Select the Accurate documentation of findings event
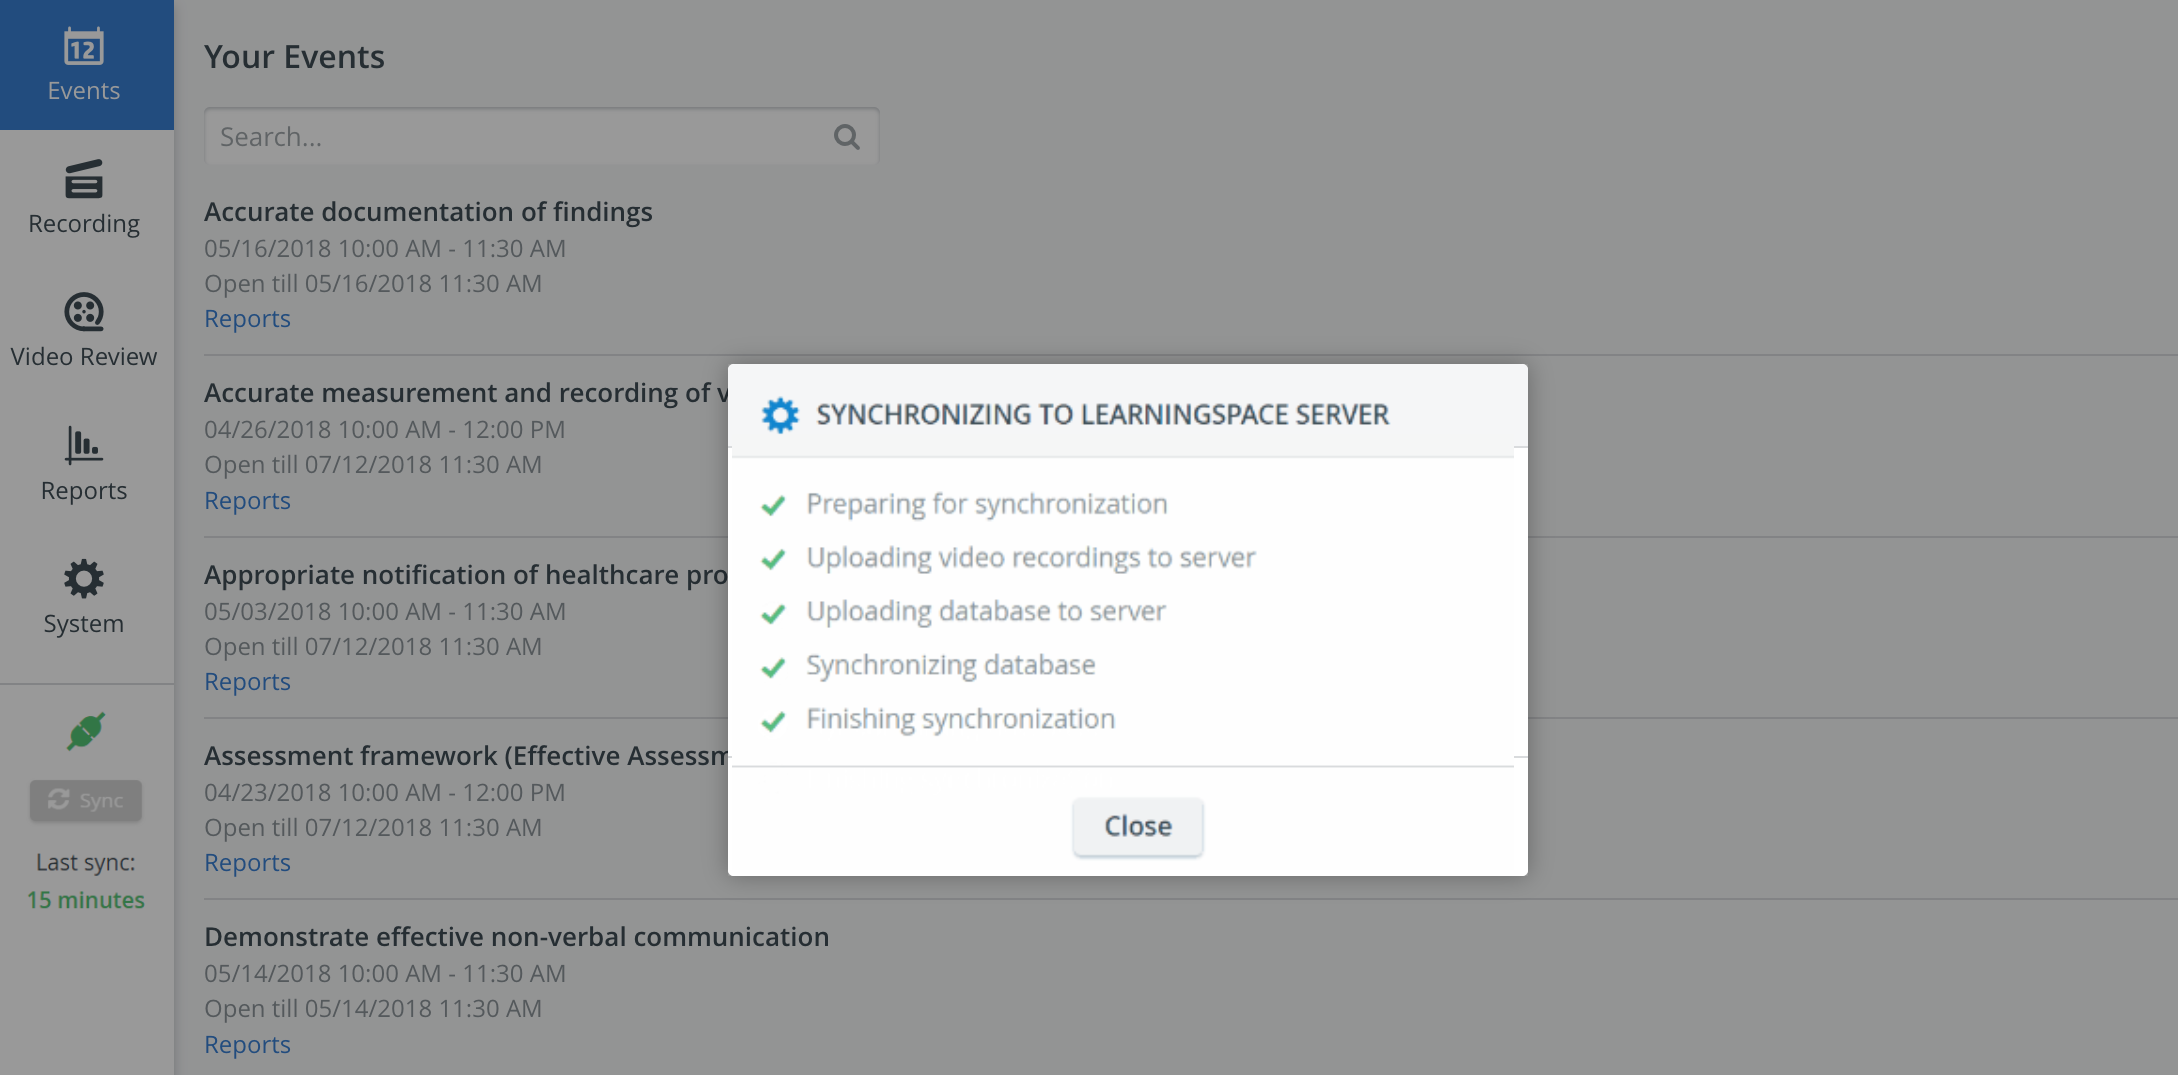Viewport: 2178px width, 1075px height. 428,212
